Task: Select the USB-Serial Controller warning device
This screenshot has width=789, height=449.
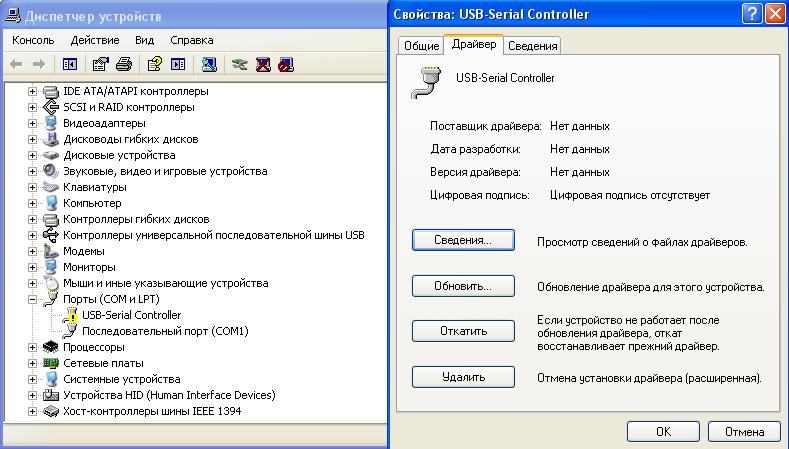Action: (x=117, y=315)
